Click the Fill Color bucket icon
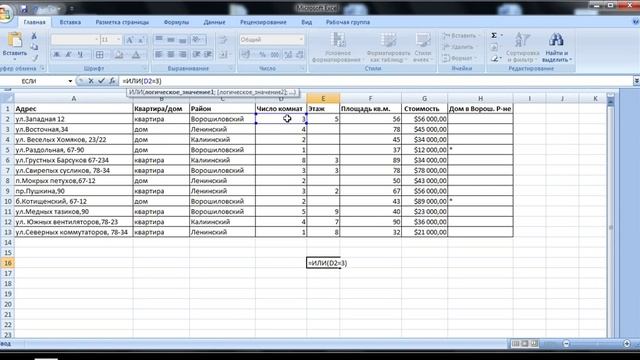Screen dimensions: 640x360 click(x=119, y=54)
